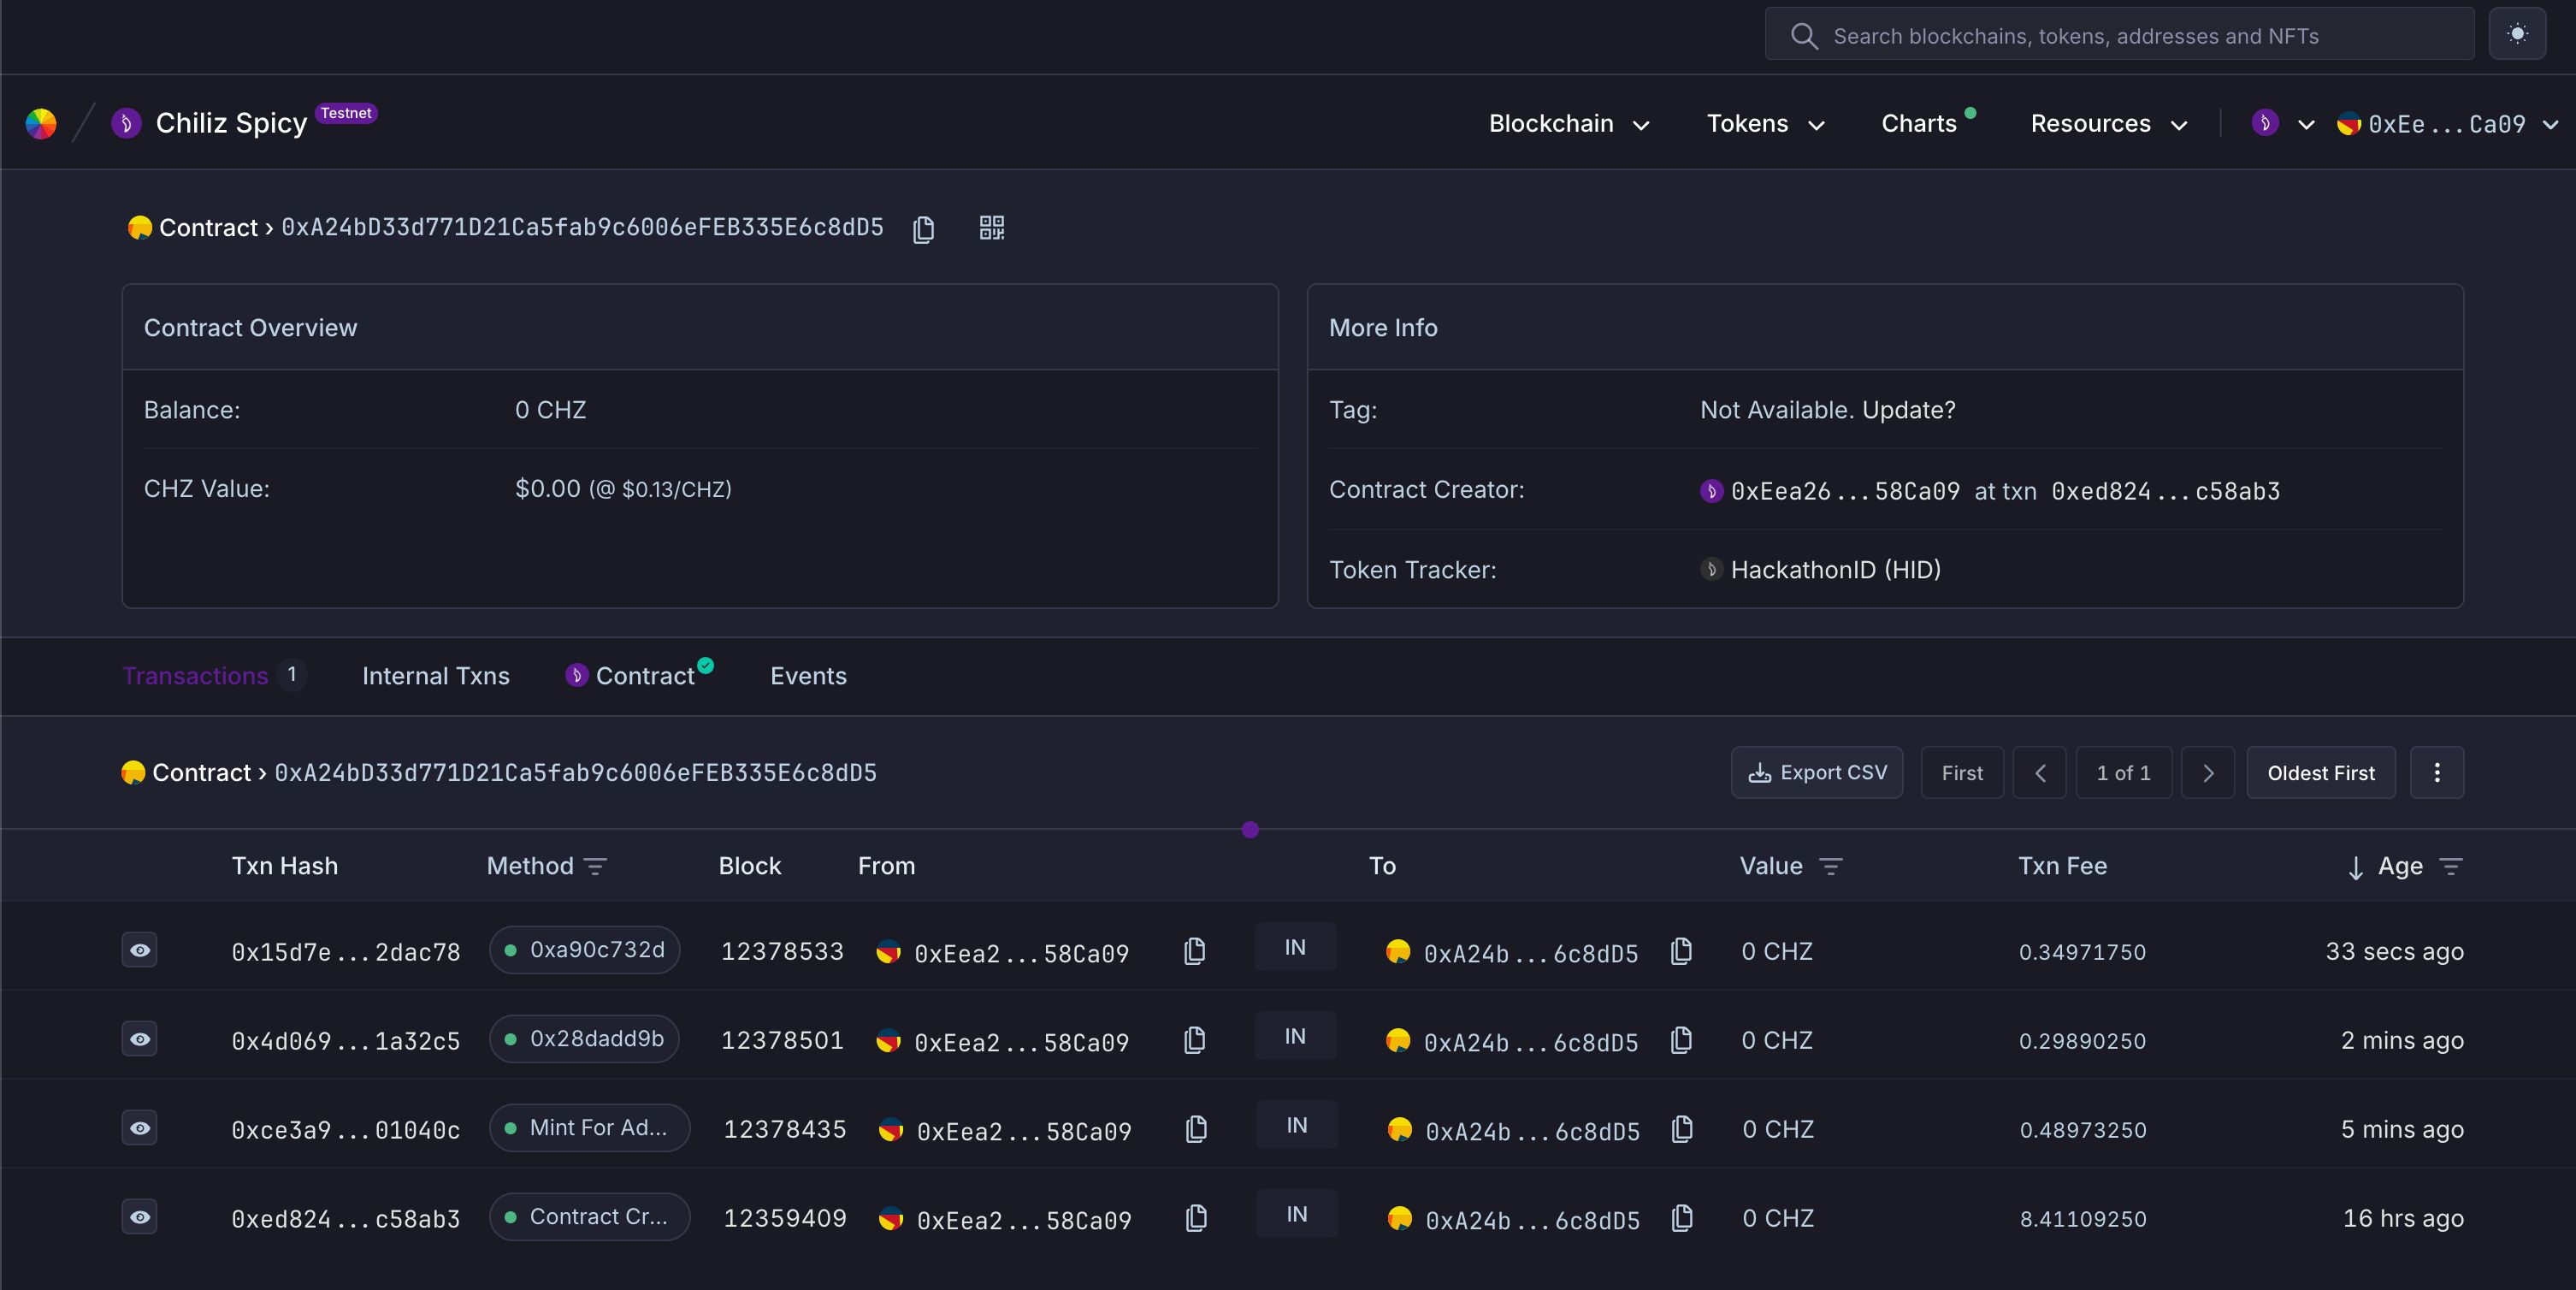The width and height of the screenshot is (2576, 1290).
Task: Click the First page navigation button
Action: tap(1961, 770)
